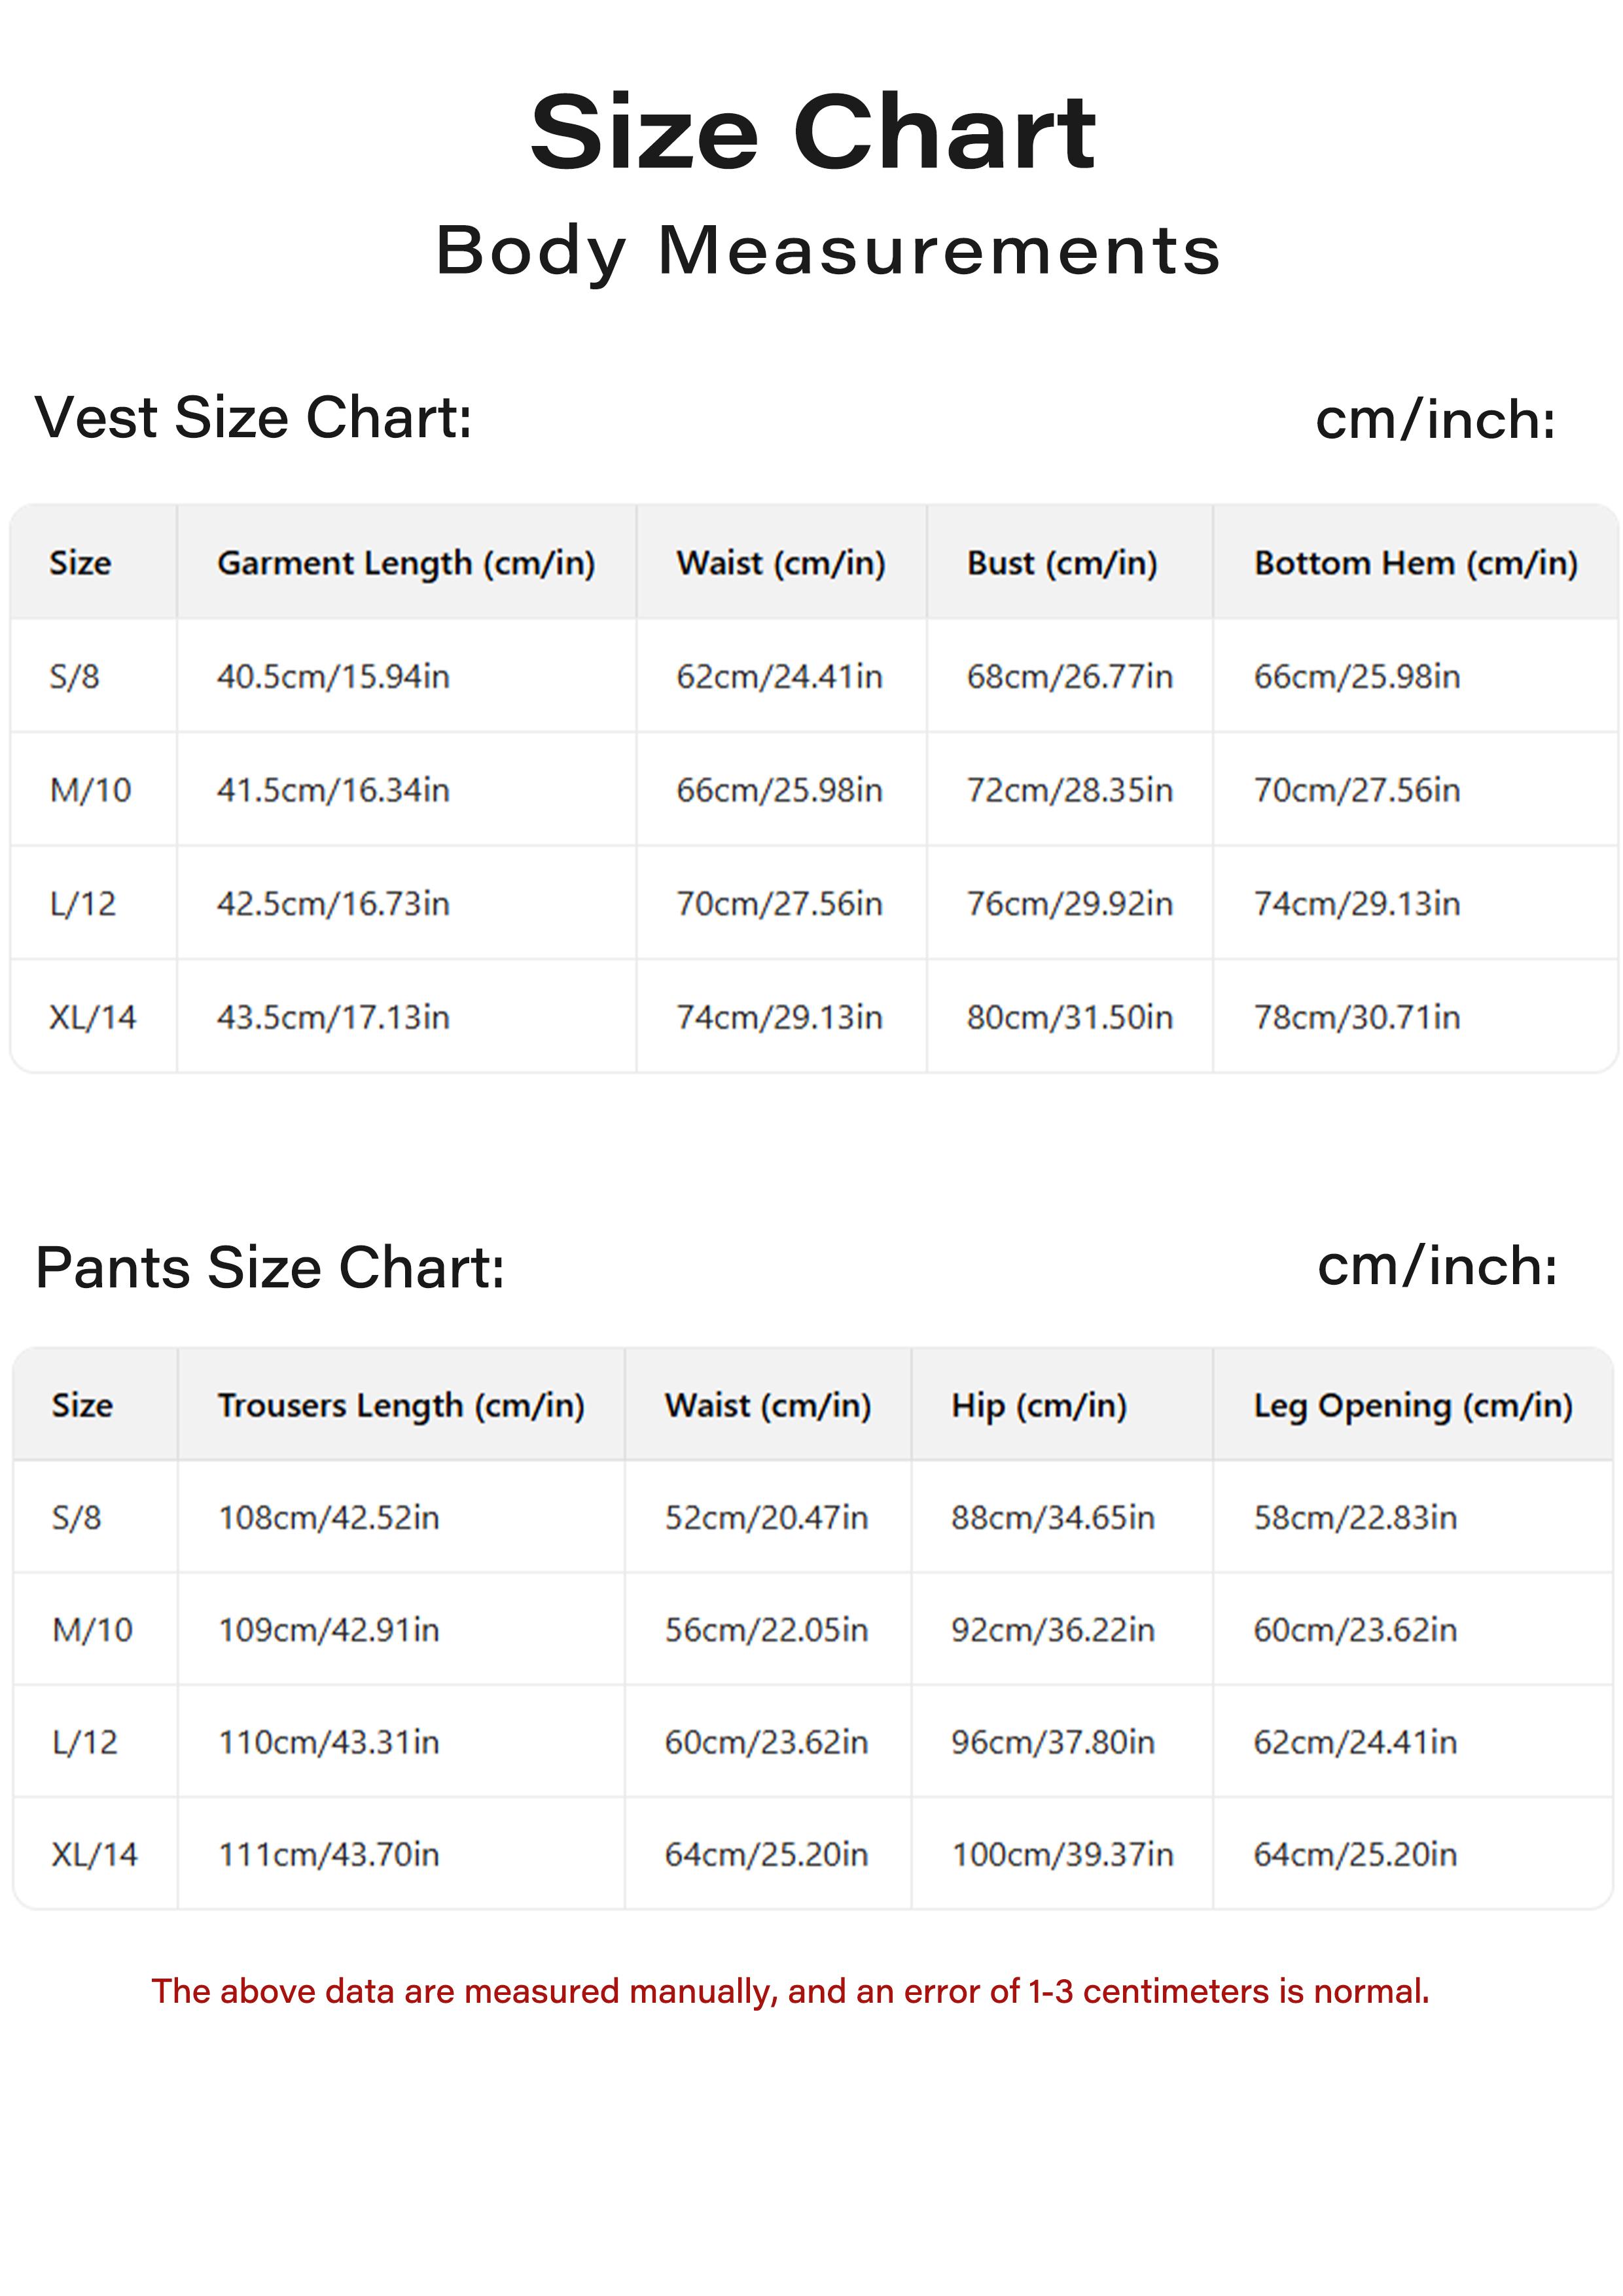This screenshot has height=2296, width=1623.
Task: Select the 72cm/28.35in bust cell
Action: 1068,790
